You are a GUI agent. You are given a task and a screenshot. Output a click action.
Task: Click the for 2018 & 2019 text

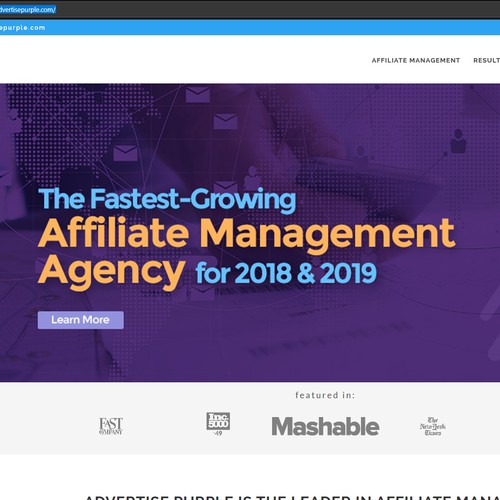click(286, 273)
